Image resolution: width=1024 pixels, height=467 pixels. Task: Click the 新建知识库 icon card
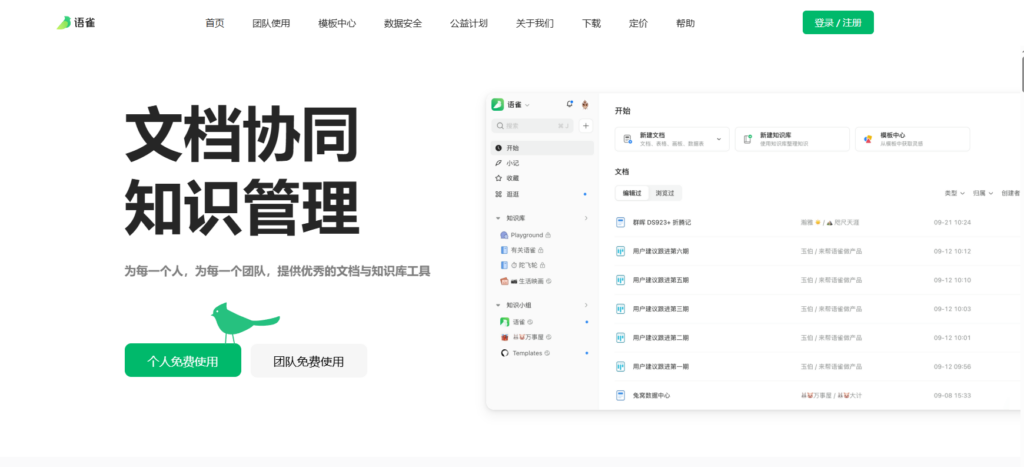747,140
